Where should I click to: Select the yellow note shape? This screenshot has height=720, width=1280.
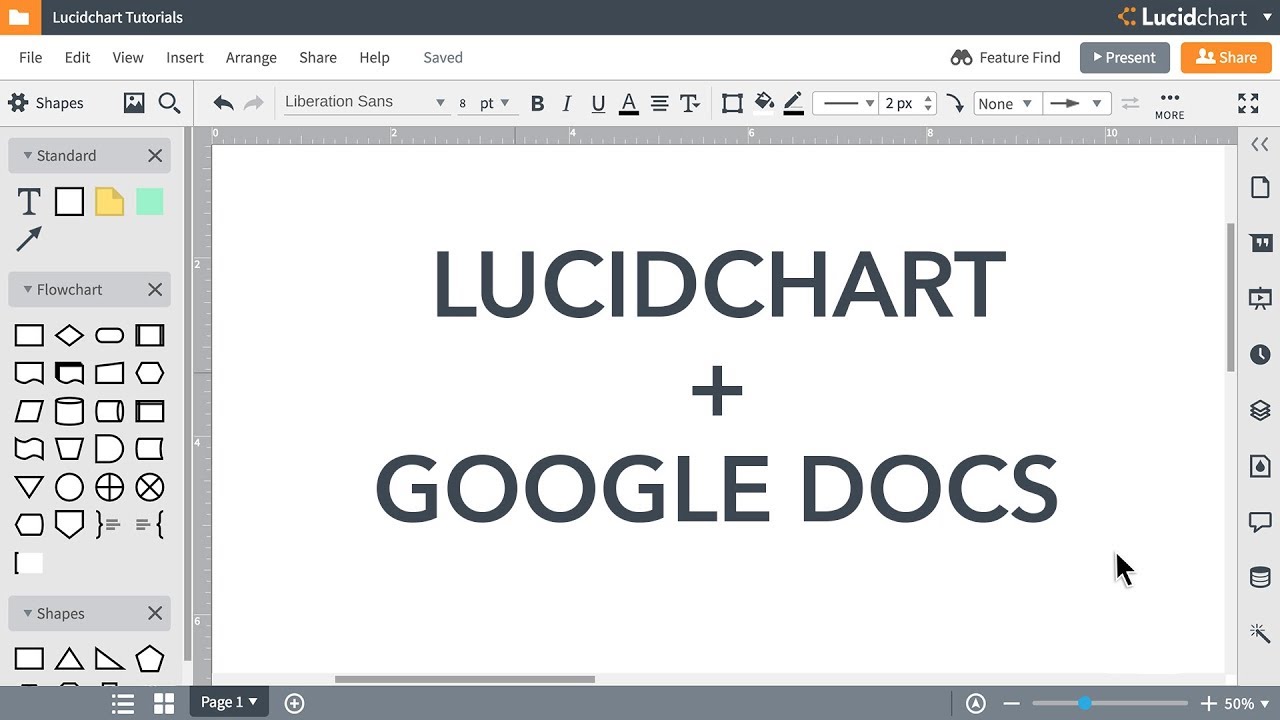coord(109,202)
